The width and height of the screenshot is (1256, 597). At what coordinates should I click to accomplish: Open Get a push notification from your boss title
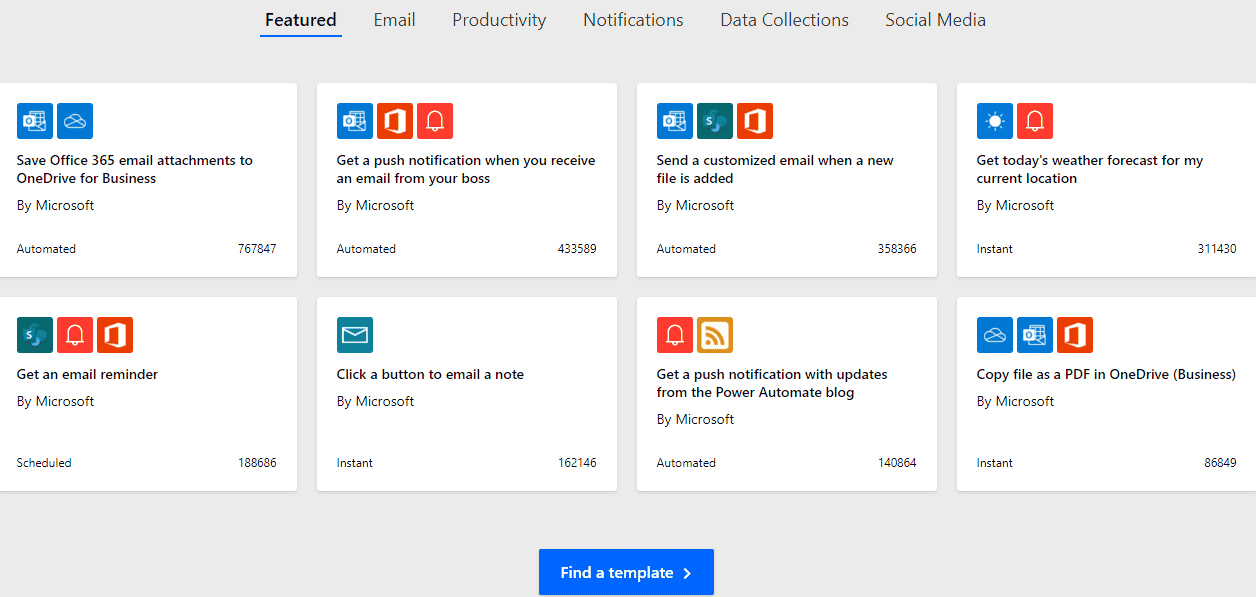pos(466,169)
